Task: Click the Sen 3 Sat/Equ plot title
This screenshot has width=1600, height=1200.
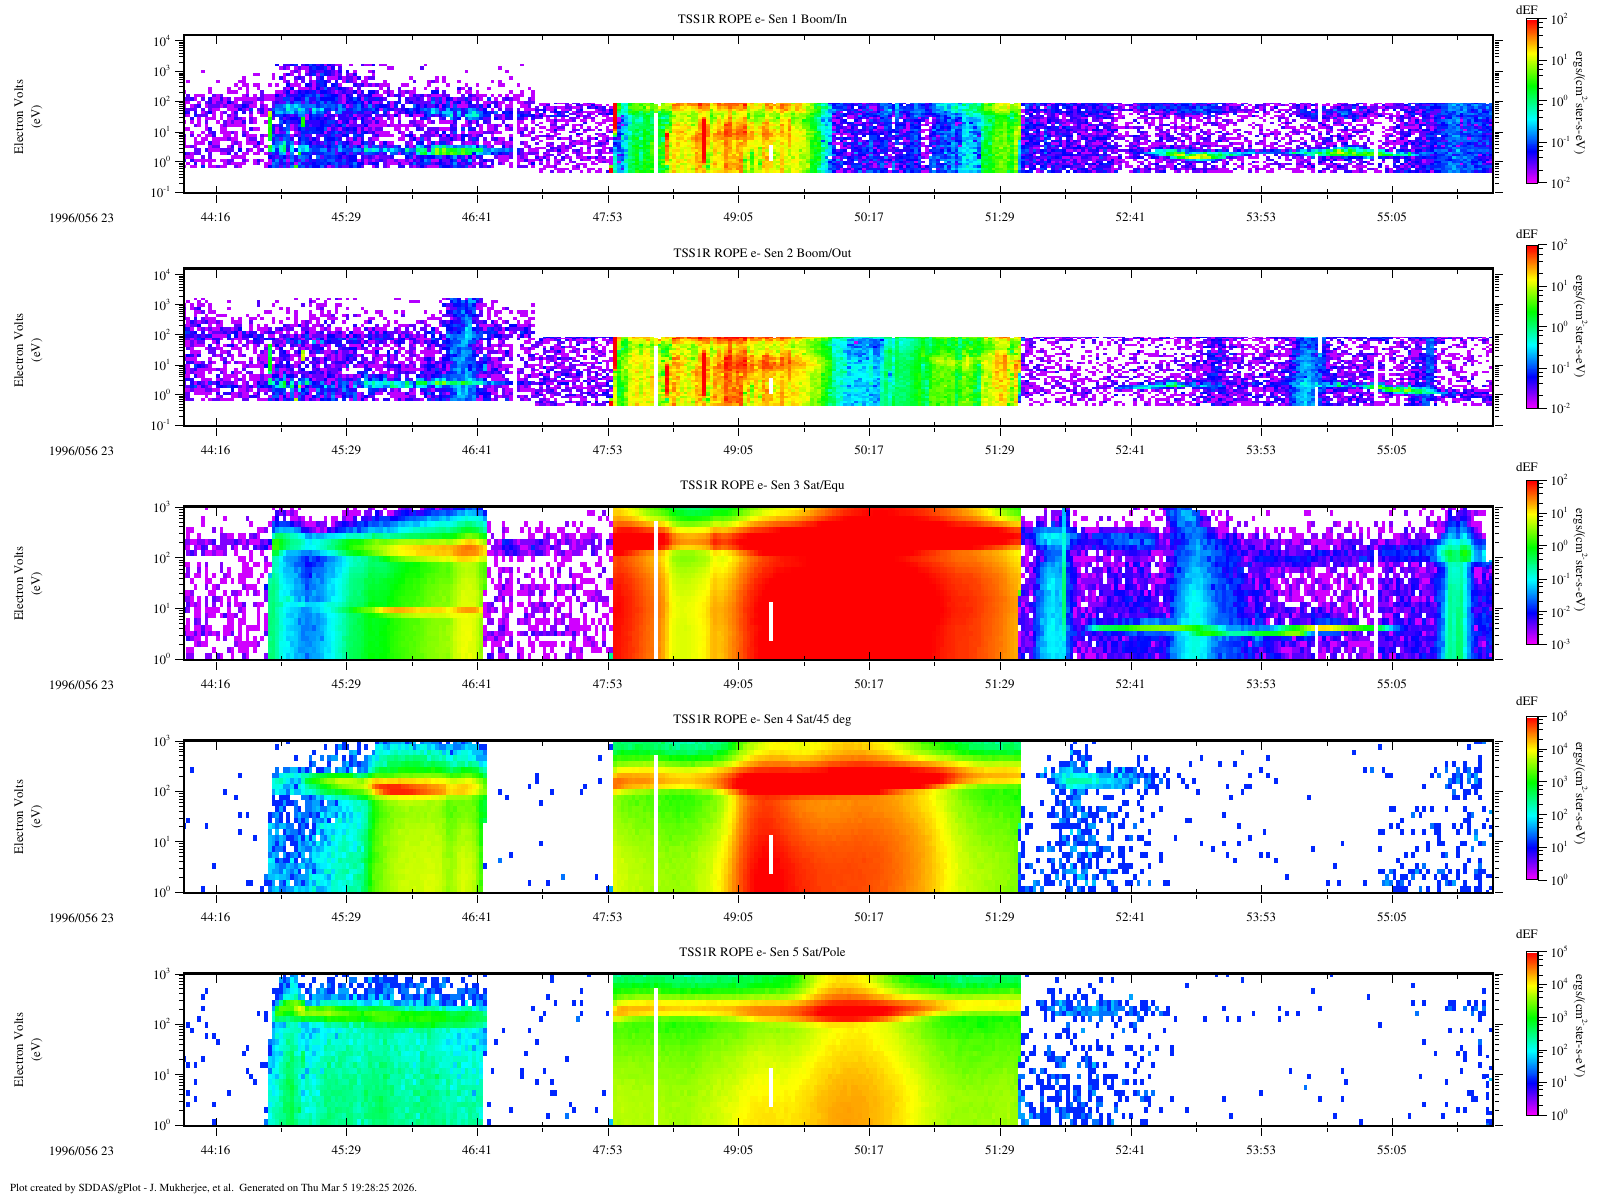Action: [x=763, y=485]
